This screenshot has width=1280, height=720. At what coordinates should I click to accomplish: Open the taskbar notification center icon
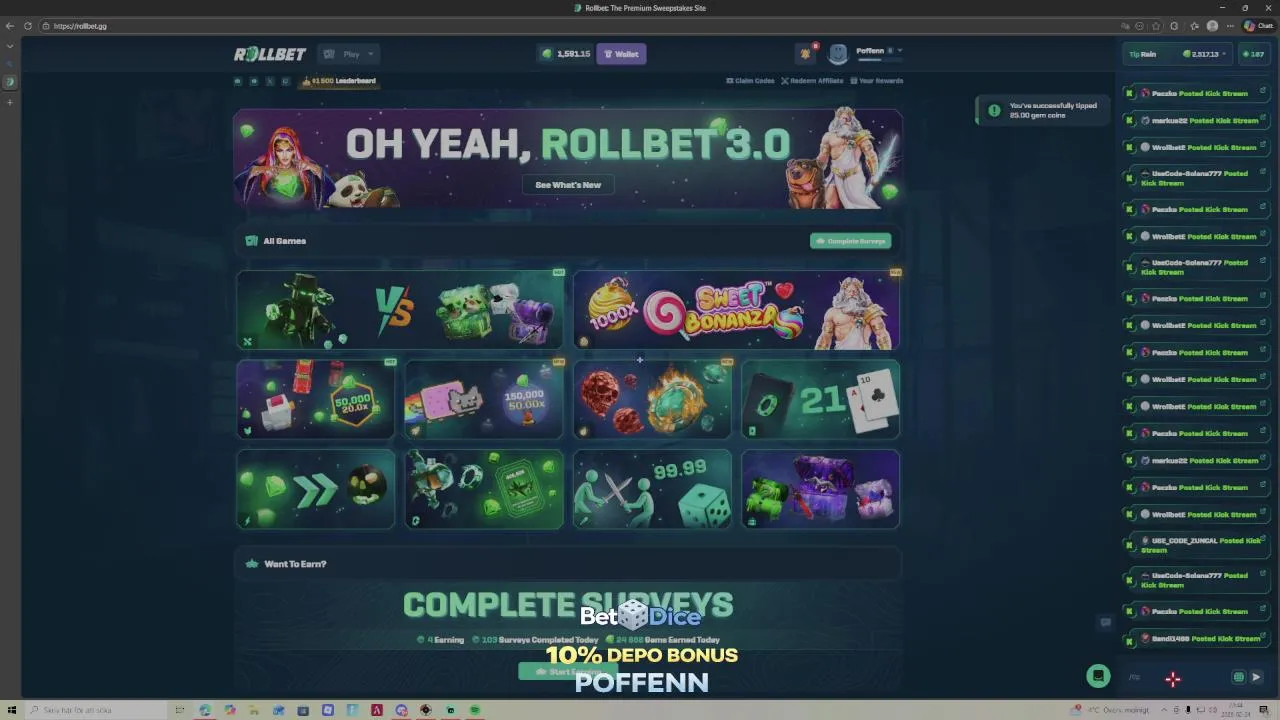point(1263,710)
